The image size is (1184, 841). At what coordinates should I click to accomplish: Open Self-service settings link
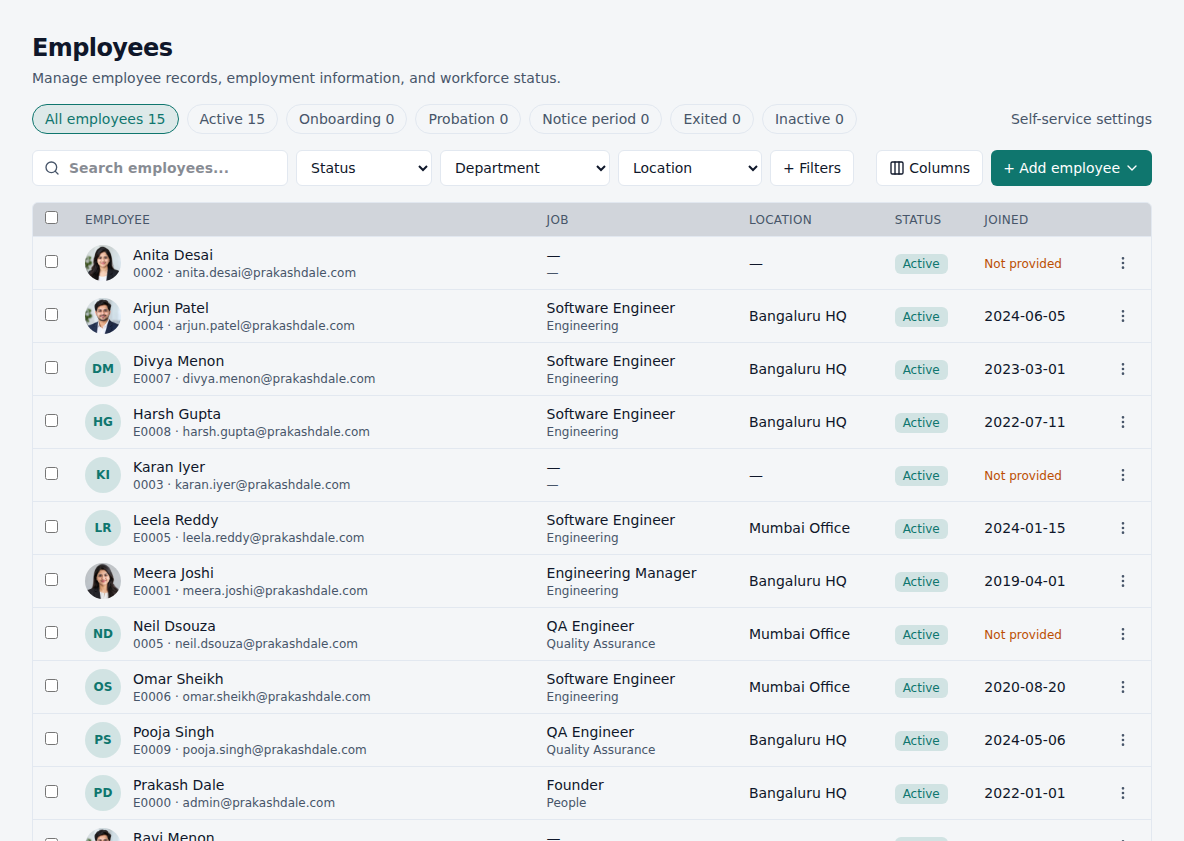(x=1081, y=119)
